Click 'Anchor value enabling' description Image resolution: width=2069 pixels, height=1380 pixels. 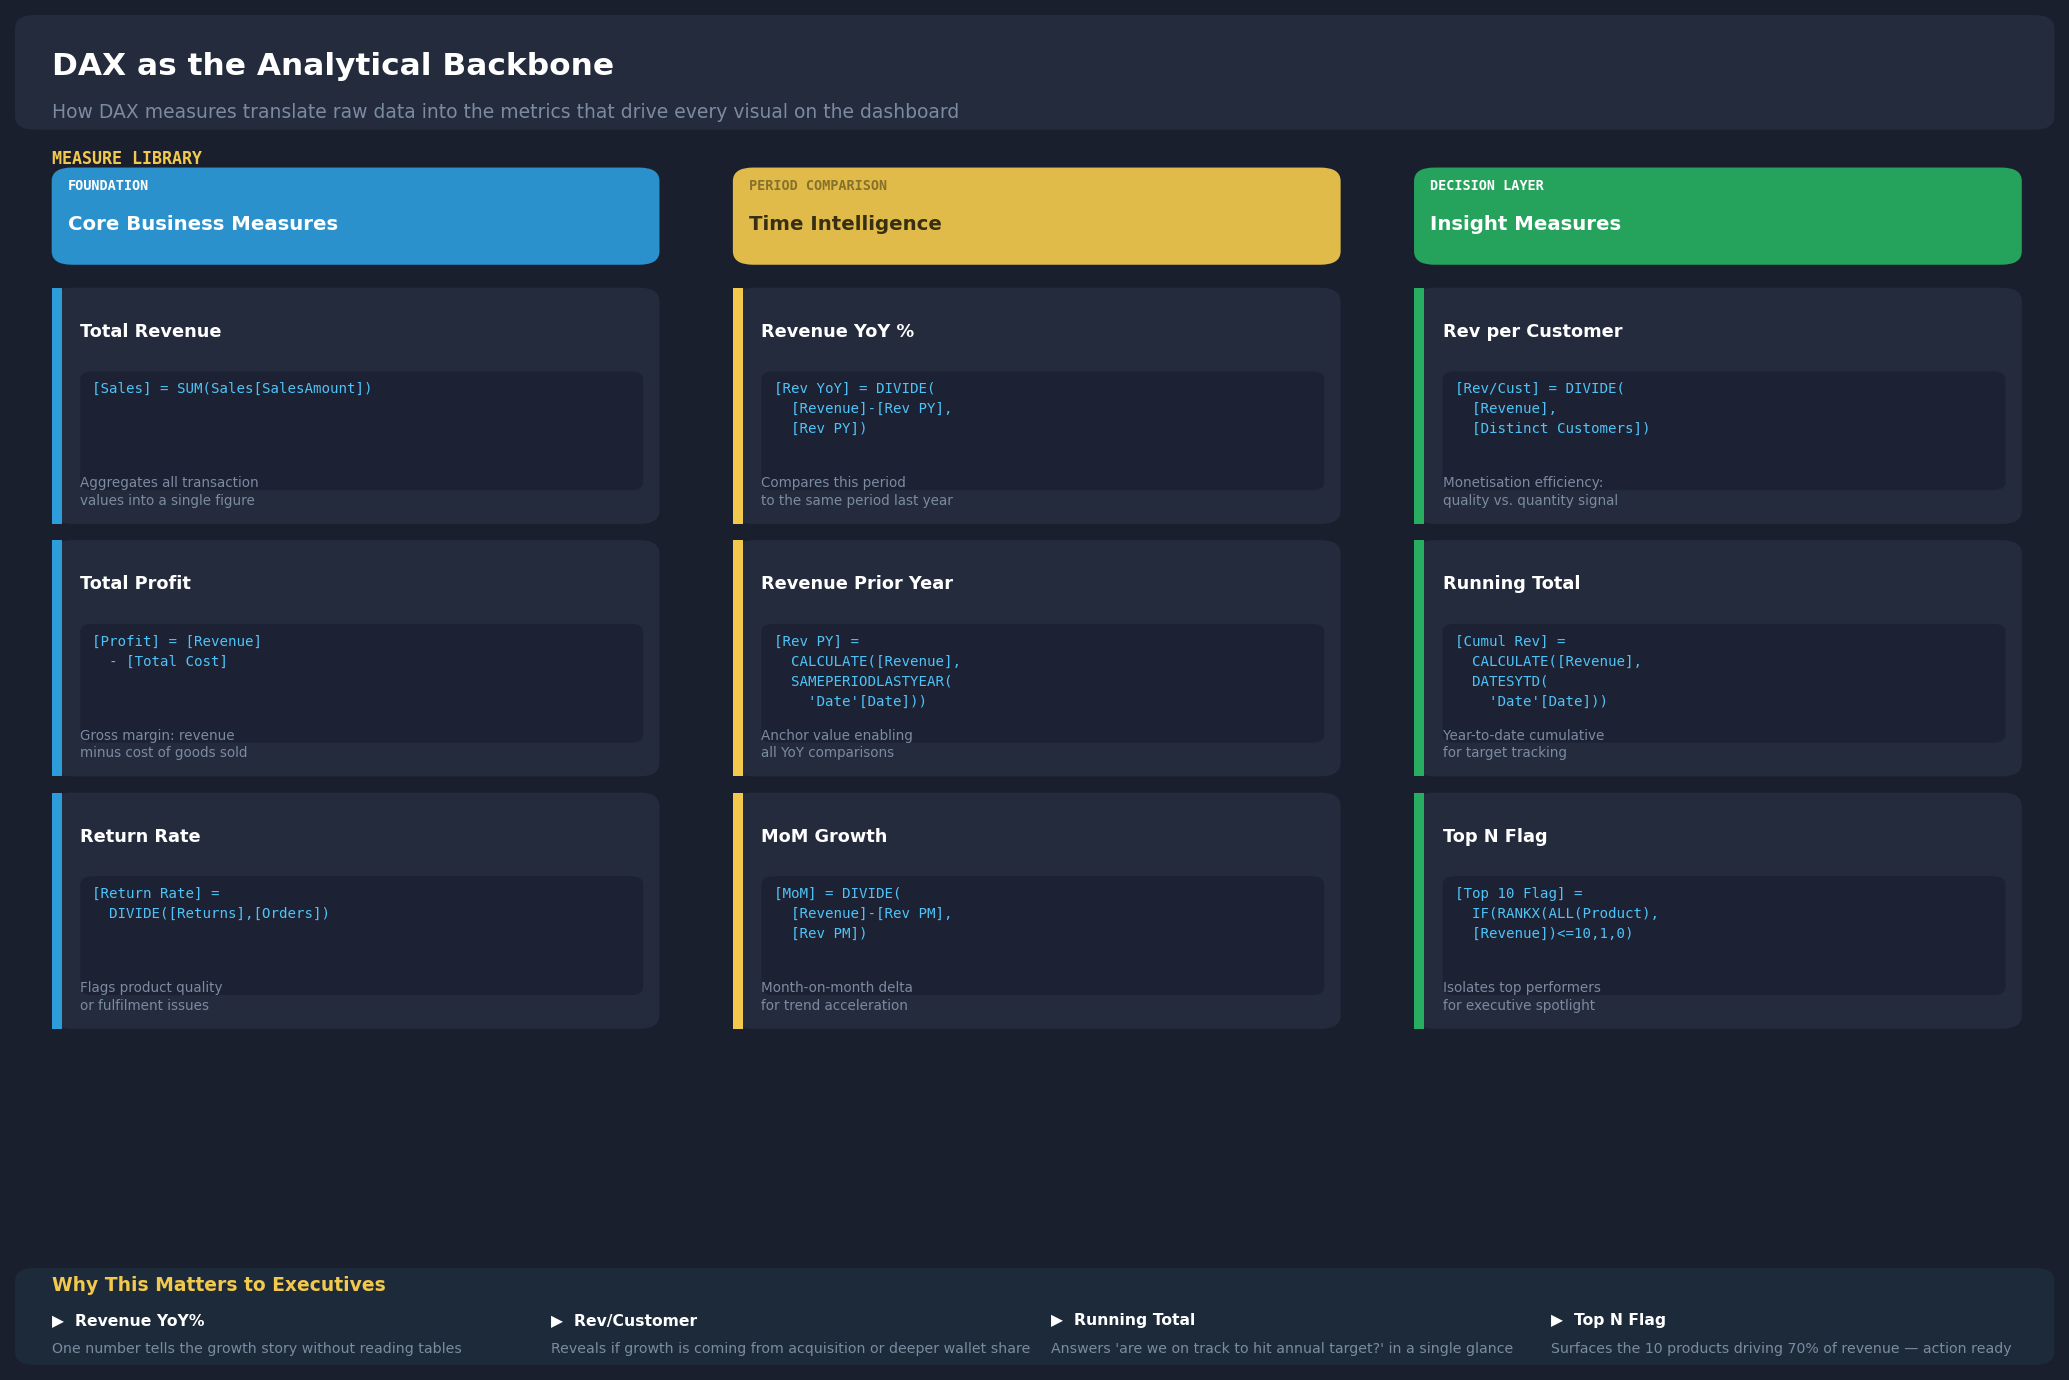837,735
